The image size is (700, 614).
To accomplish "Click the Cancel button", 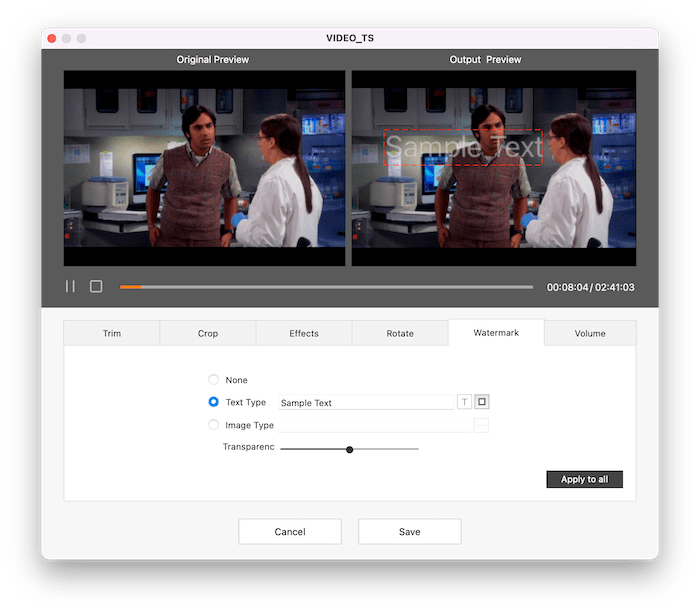I will click(290, 532).
